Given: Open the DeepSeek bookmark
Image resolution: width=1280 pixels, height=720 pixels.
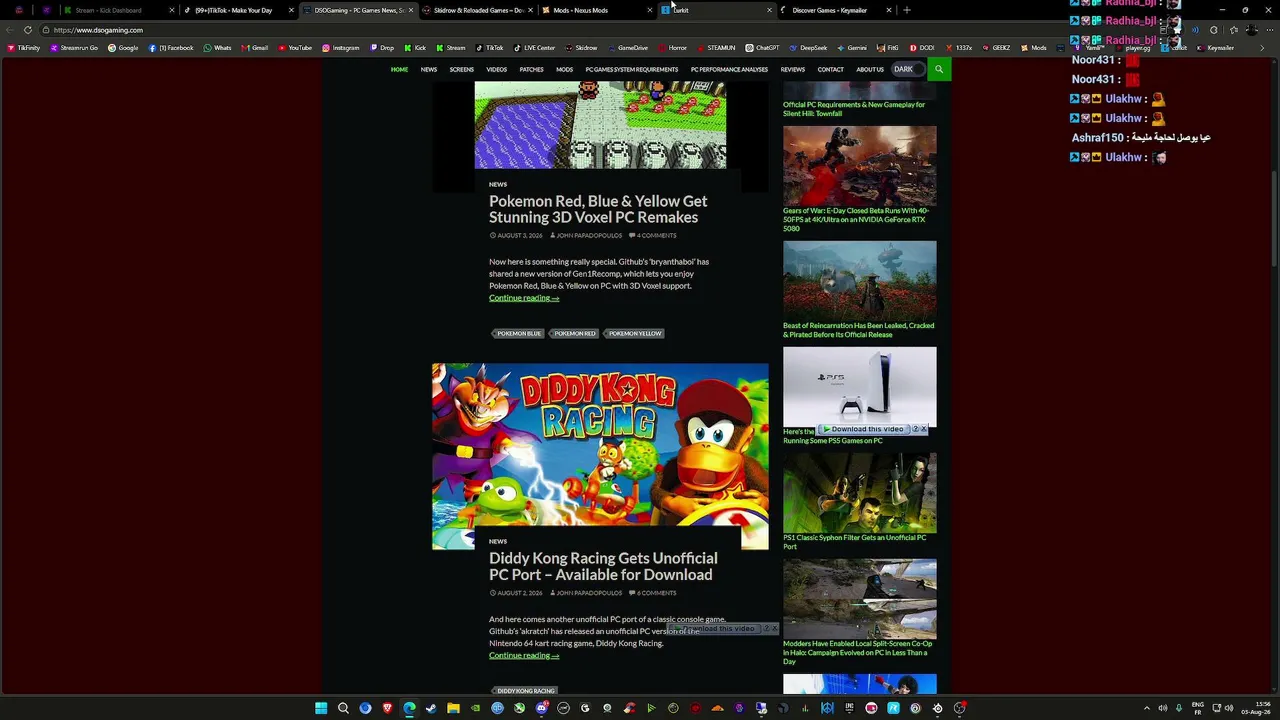Looking at the screenshot, I should pos(808,48).
